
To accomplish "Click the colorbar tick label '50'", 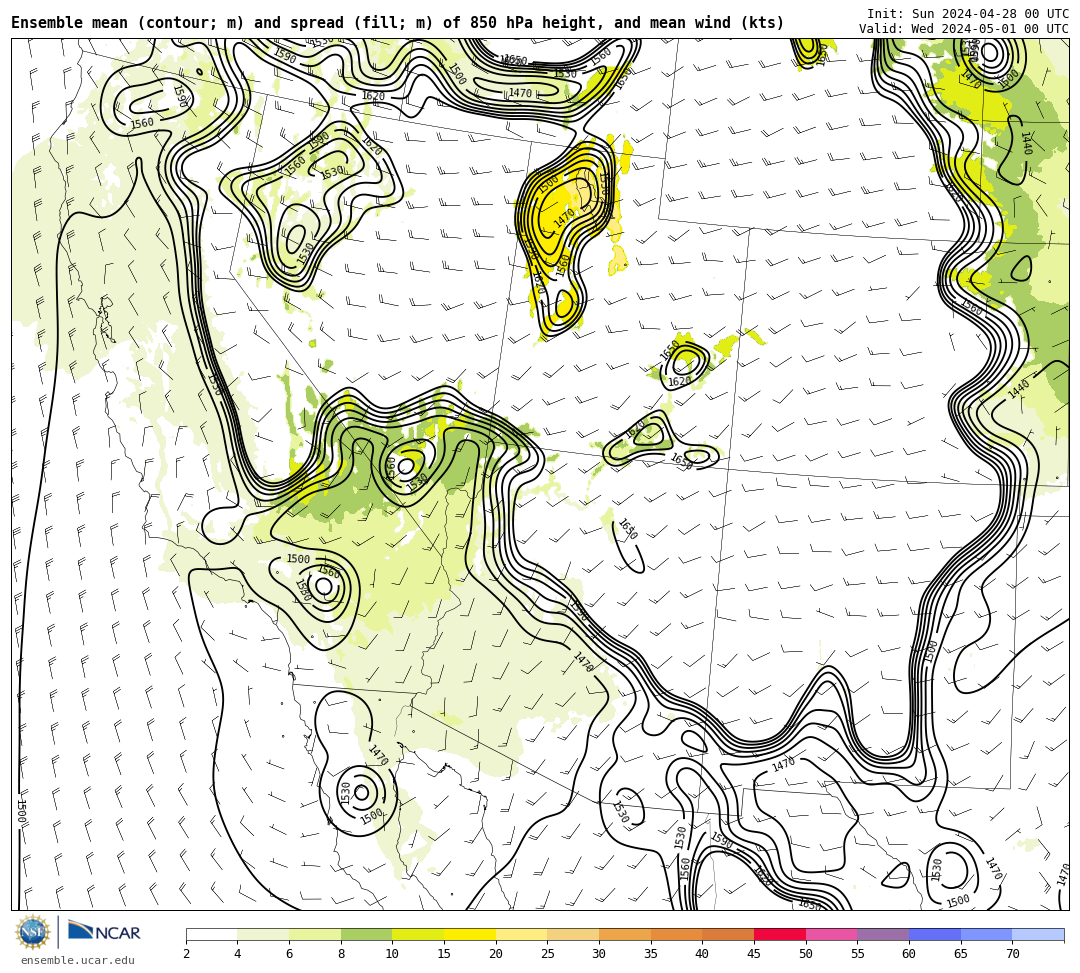I will (x=806, y=954).
